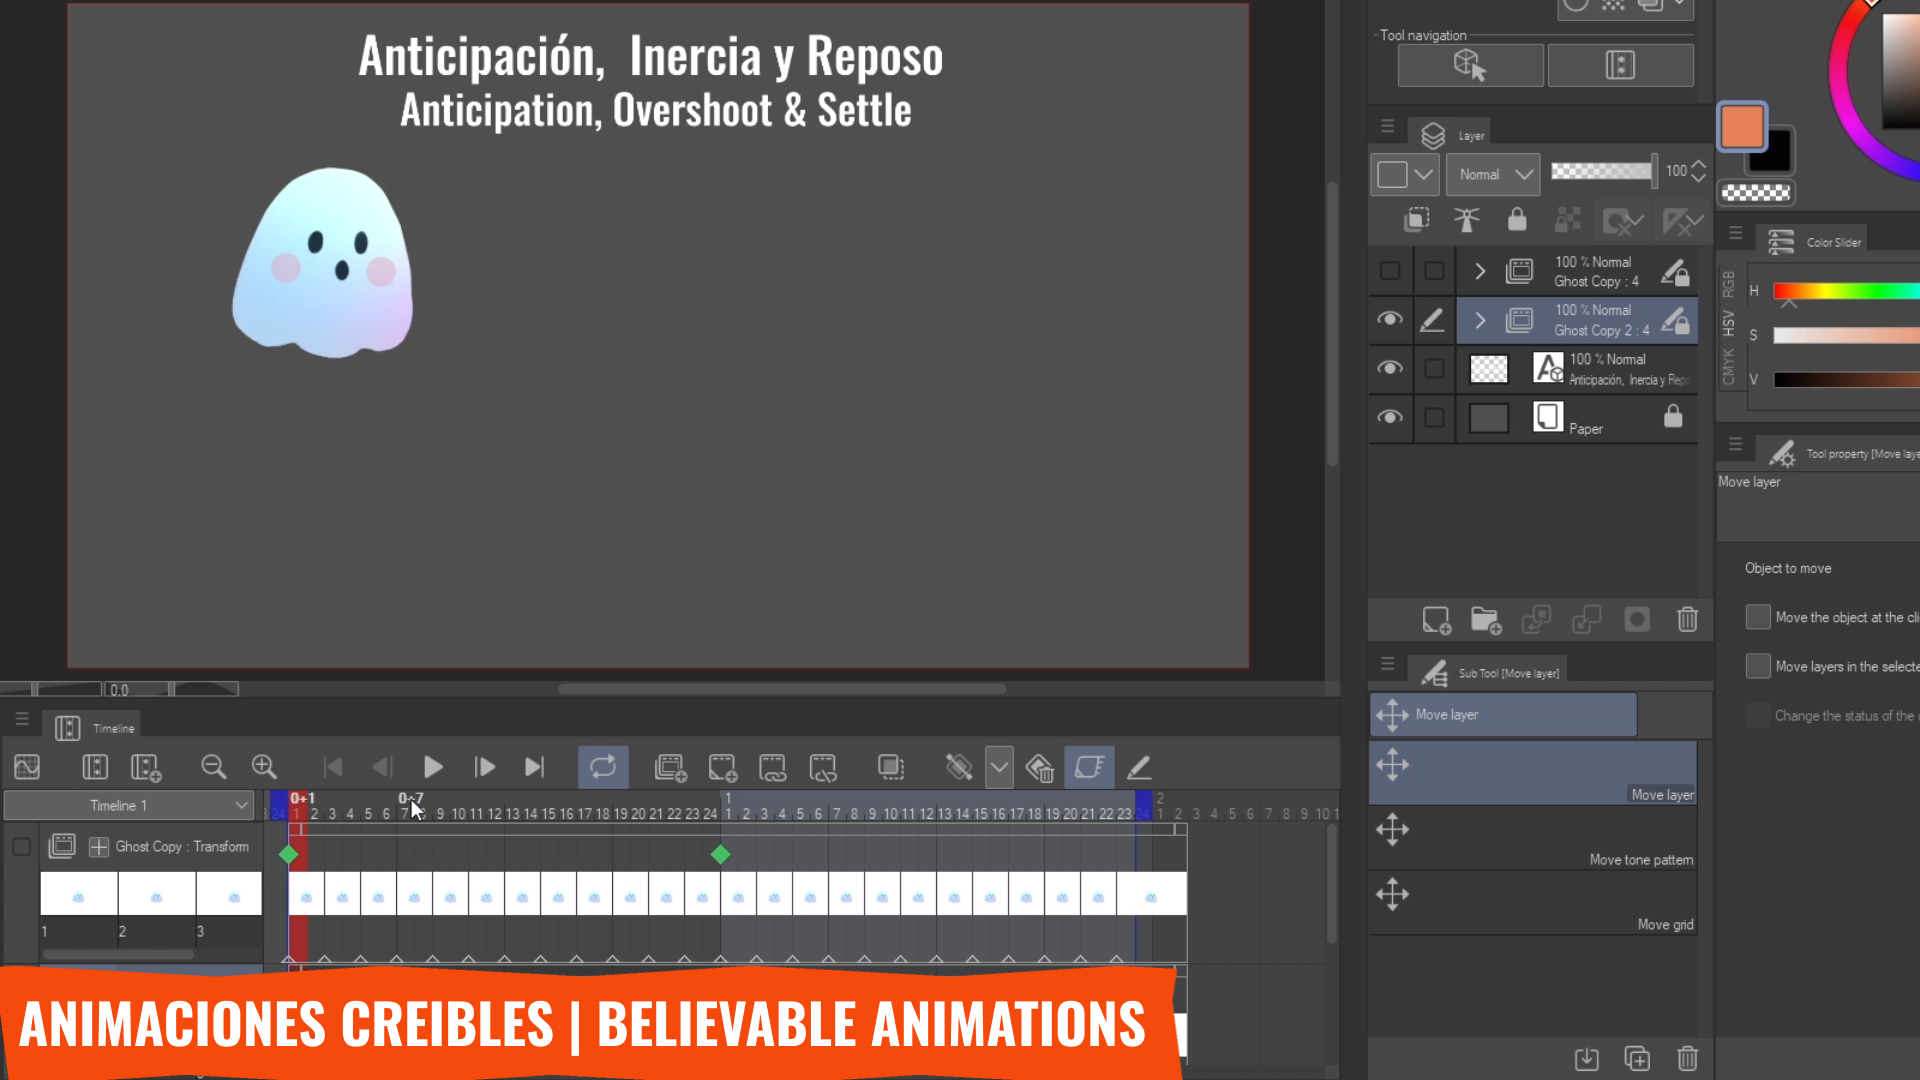Delete the layer with trash icon

tap(1688, 620)
